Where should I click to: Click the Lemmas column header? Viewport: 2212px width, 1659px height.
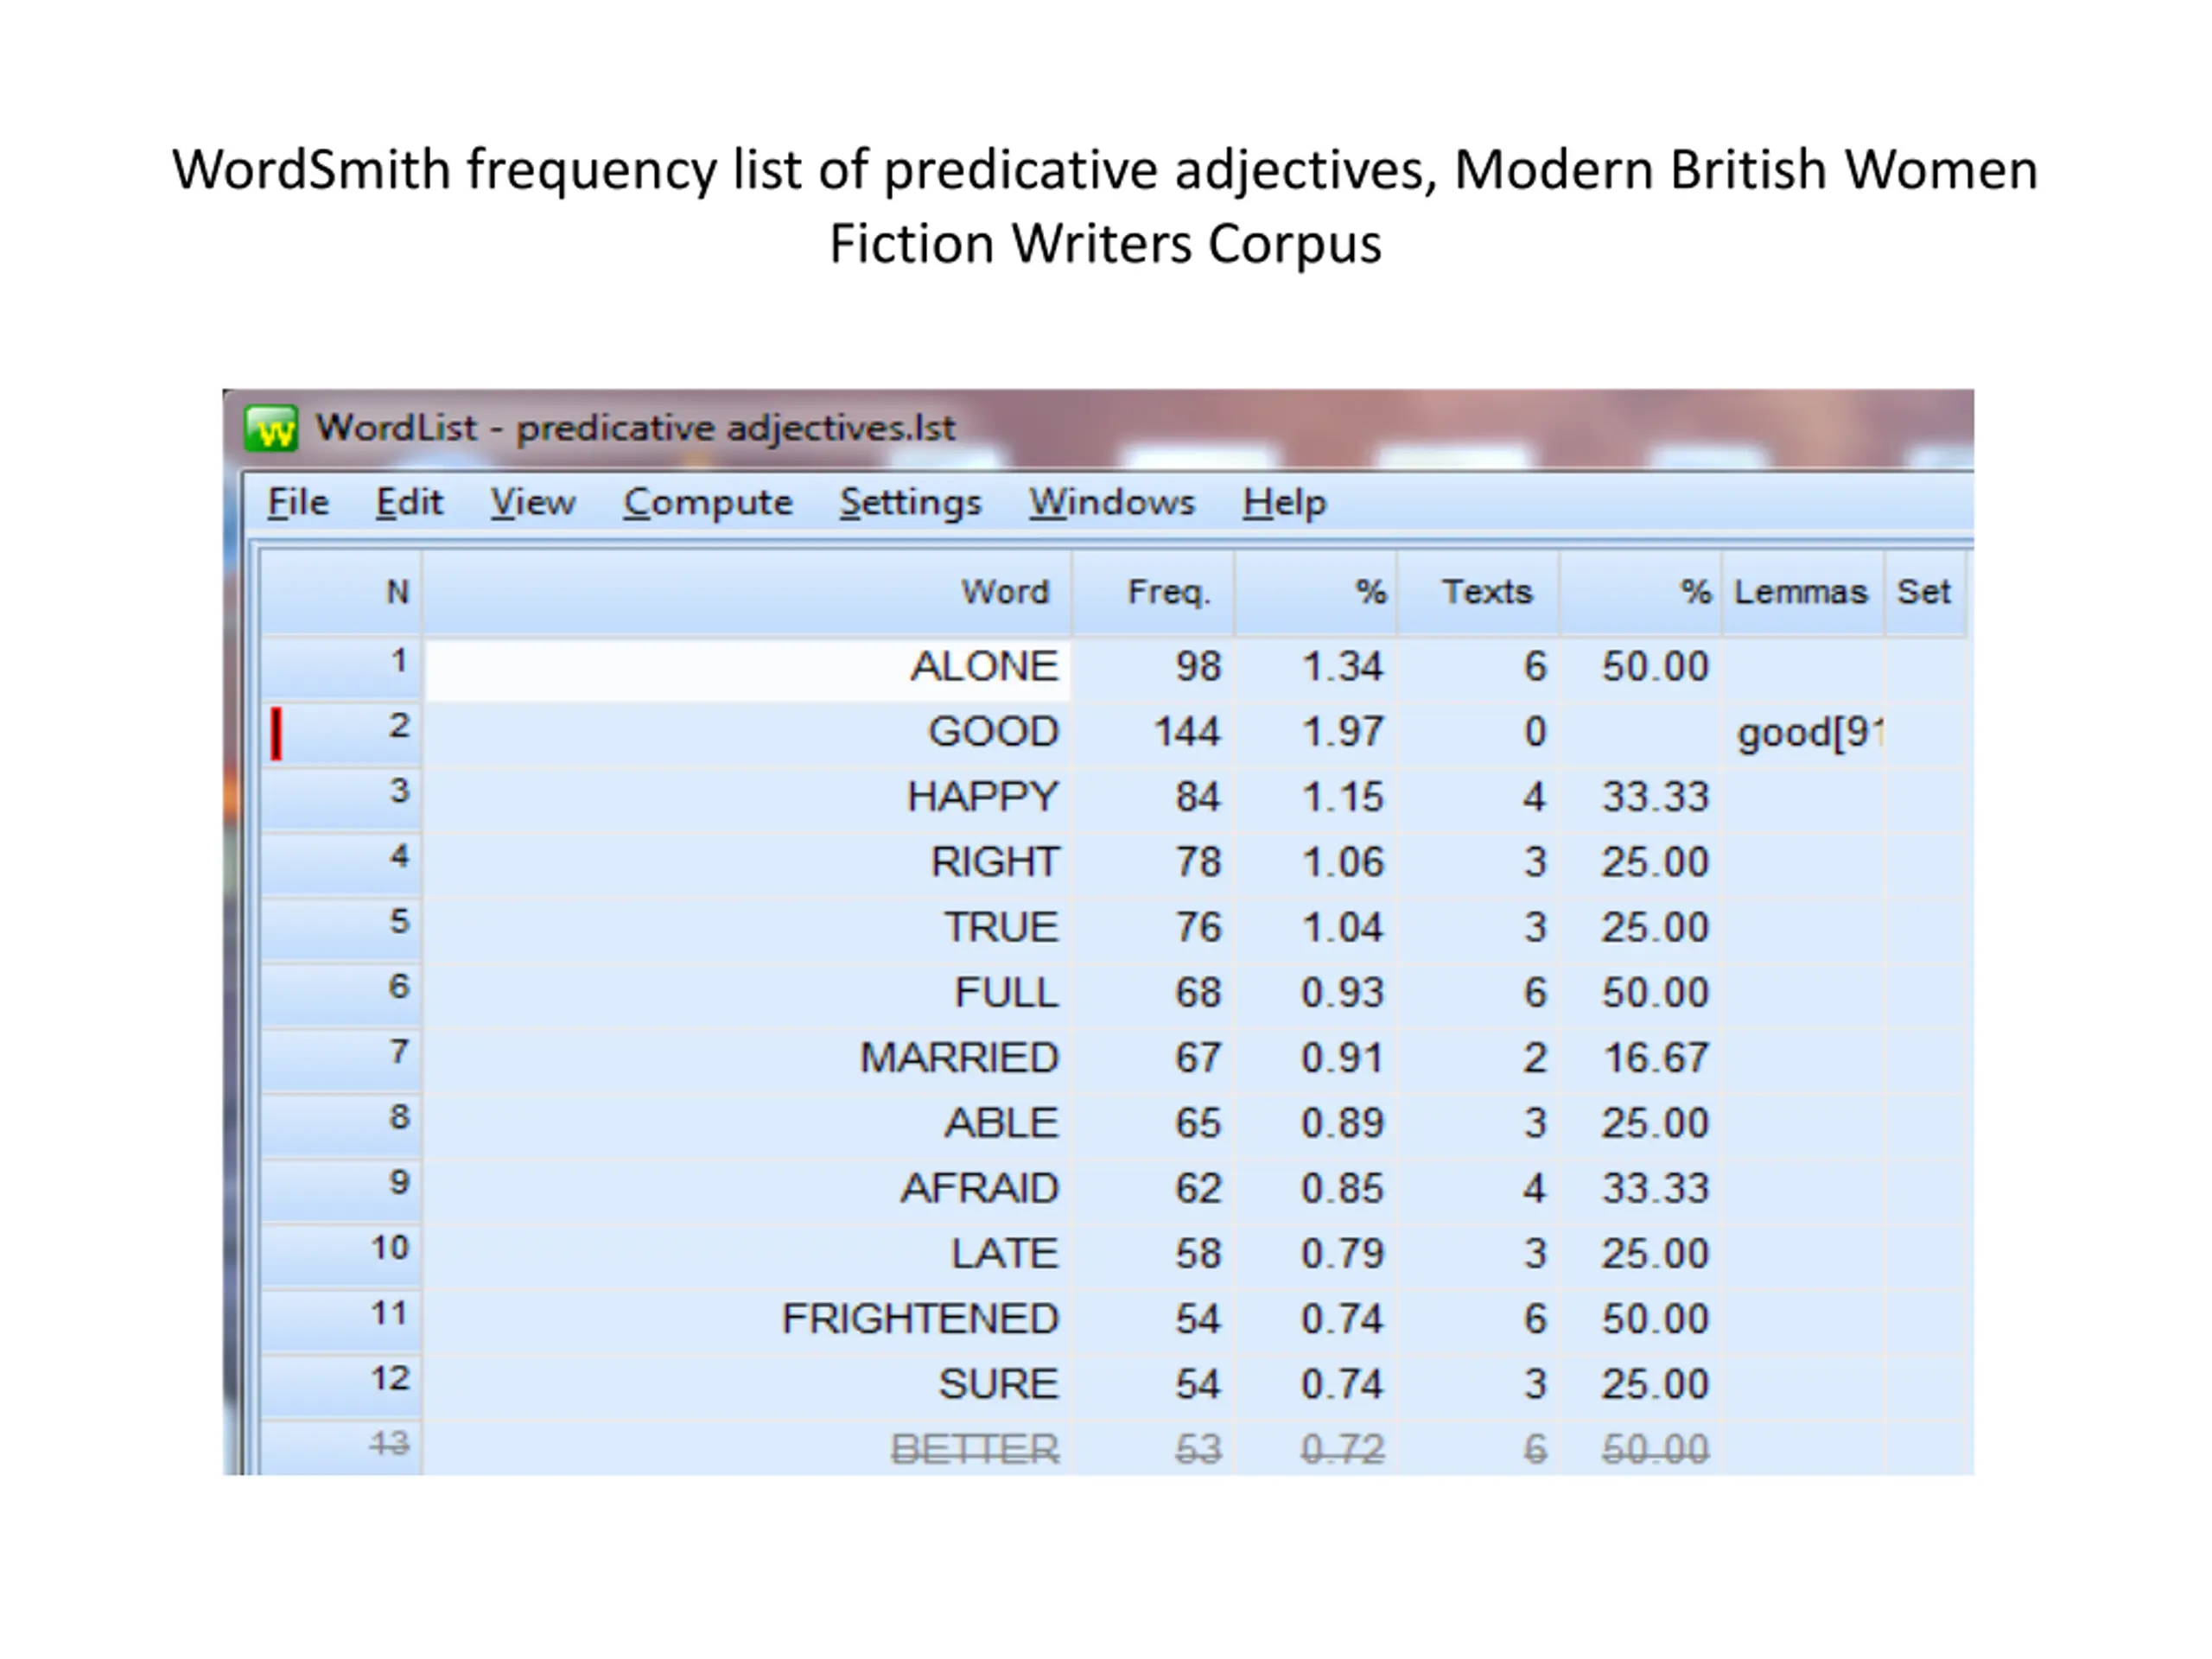point(1803,592)
